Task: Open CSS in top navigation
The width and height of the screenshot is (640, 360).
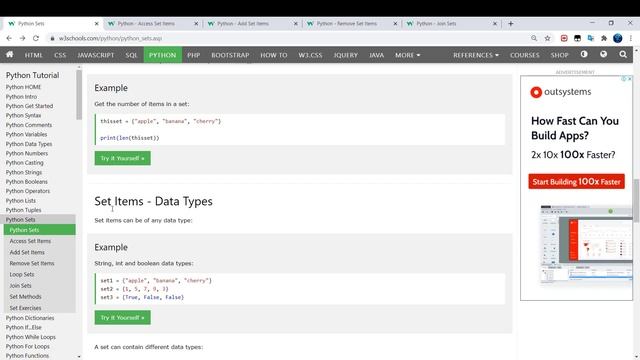Action: click(x=60, y=55)
